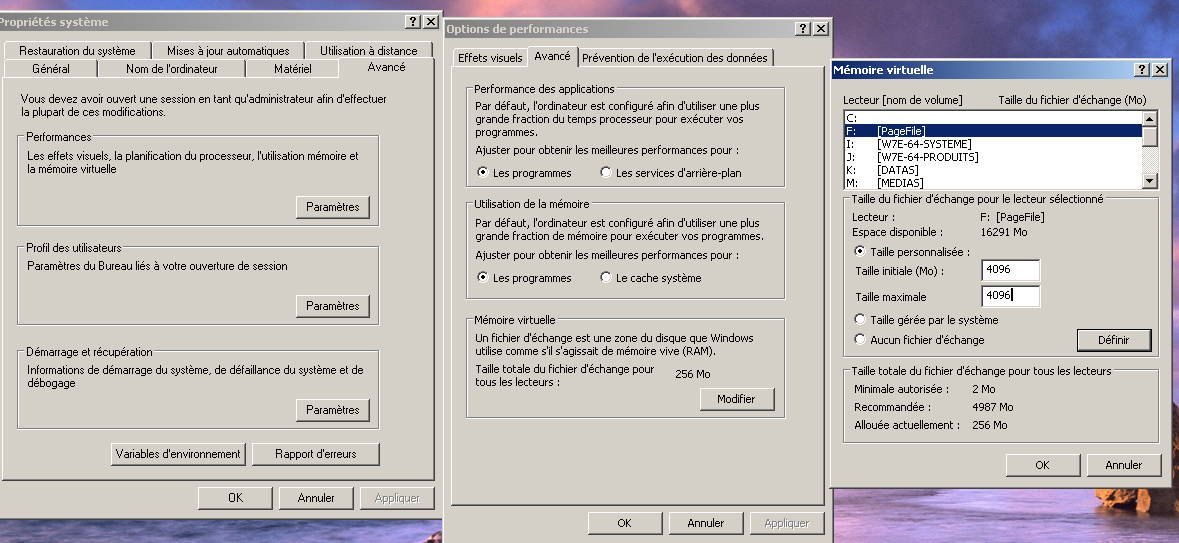This screenshot has height=543, width=1179.
Task: Click Annuler in Options de performances
Action: tap(706, 523)
